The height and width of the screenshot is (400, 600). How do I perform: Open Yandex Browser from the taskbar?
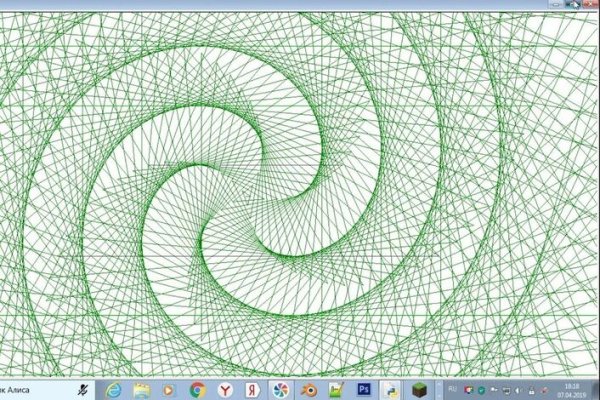pyautogui.click(x=227, y=388)
